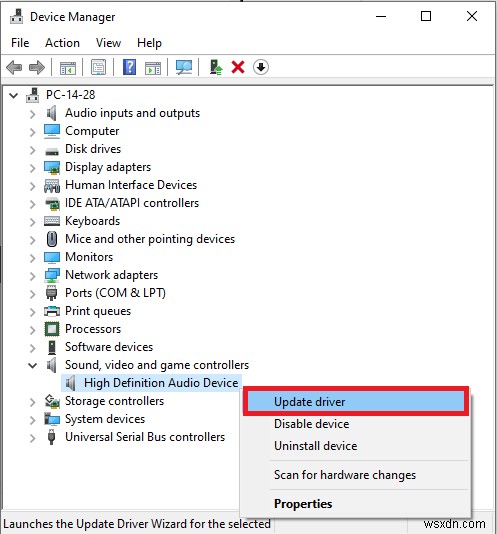The image size is (497, 534).
Task: Click the Ports (COM & LPT) plug icon
Action: tap(51, 293)
